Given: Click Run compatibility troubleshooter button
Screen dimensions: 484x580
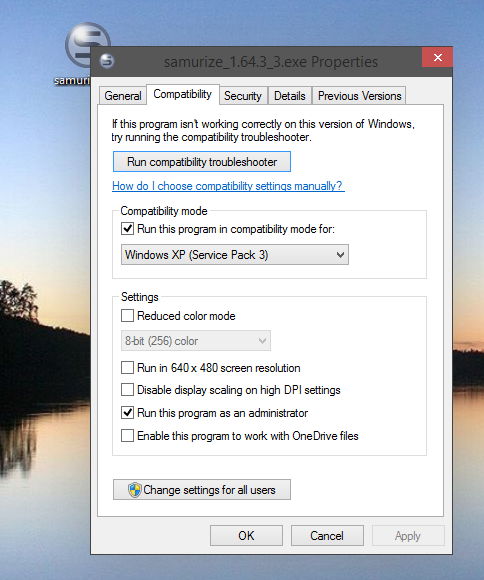Looking at the screenshot, I should click(x=202, y=162).
